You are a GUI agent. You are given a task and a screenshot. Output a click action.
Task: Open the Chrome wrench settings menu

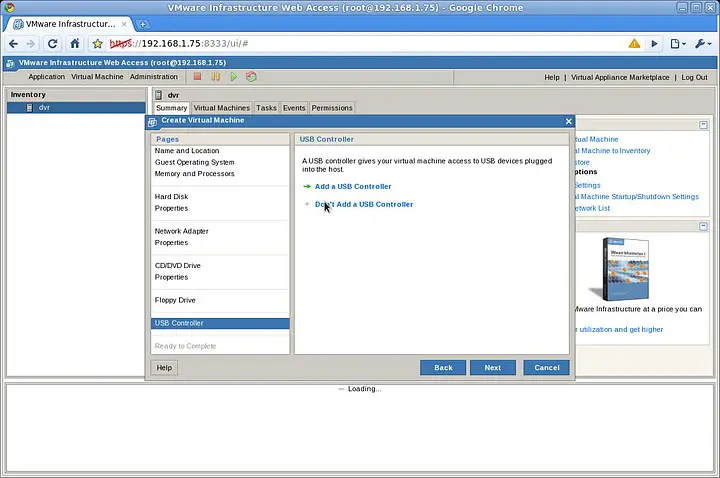pos(703,44)
